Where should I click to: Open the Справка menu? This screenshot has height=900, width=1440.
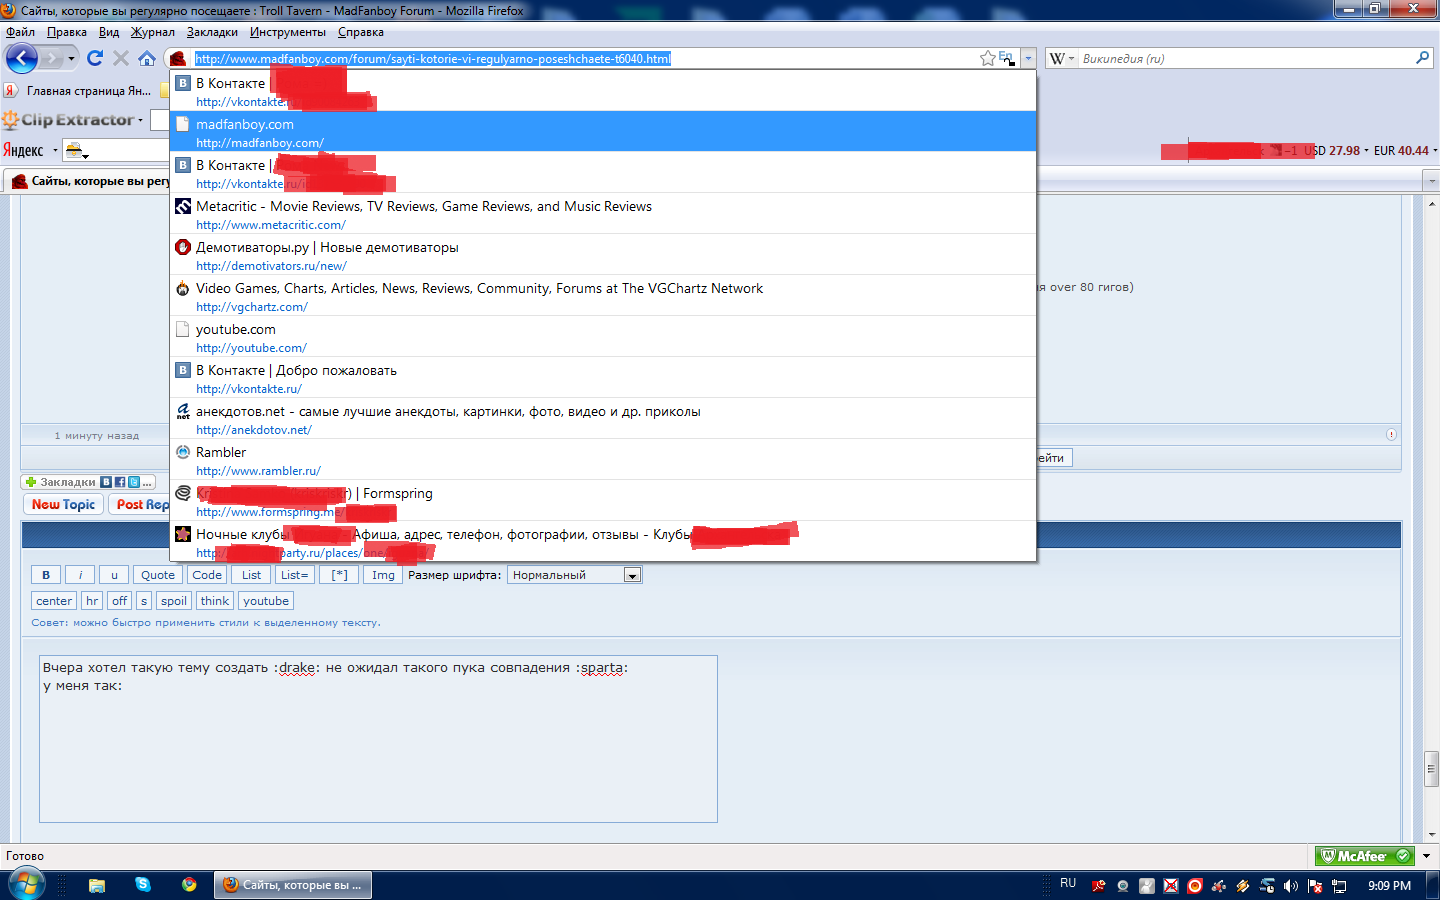[x=361, y=32]
